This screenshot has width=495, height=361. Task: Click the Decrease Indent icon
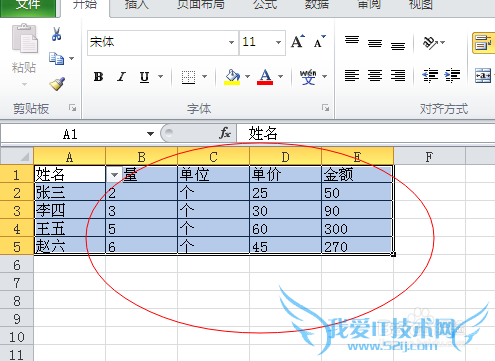click(x=430, y=76)
